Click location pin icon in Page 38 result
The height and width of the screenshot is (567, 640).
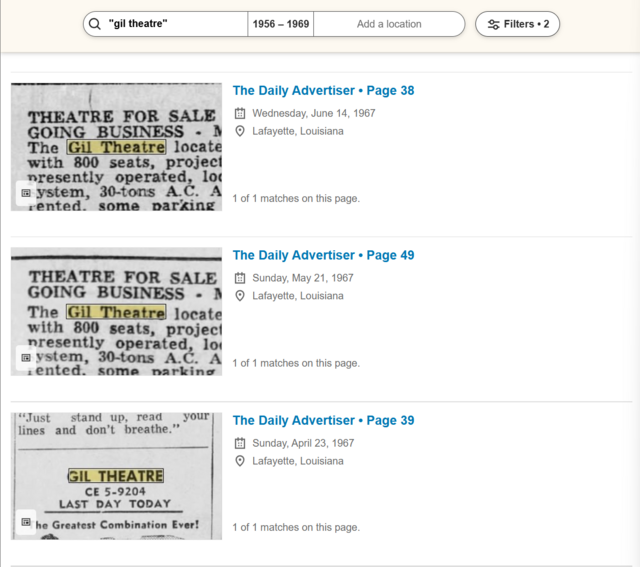240,131
